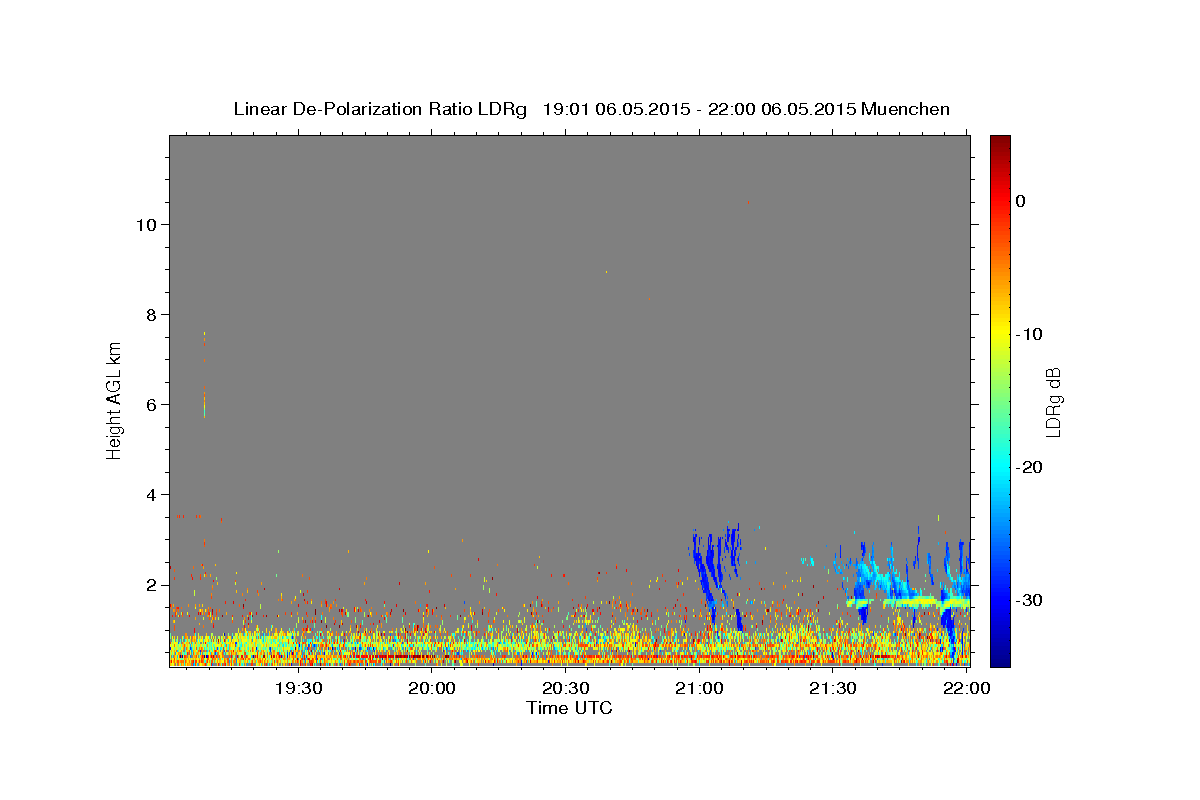The height and width of the screenshot is (800, 1200).
Task: Click the '22:00' time tick label
Action: (x=966, y=688)
